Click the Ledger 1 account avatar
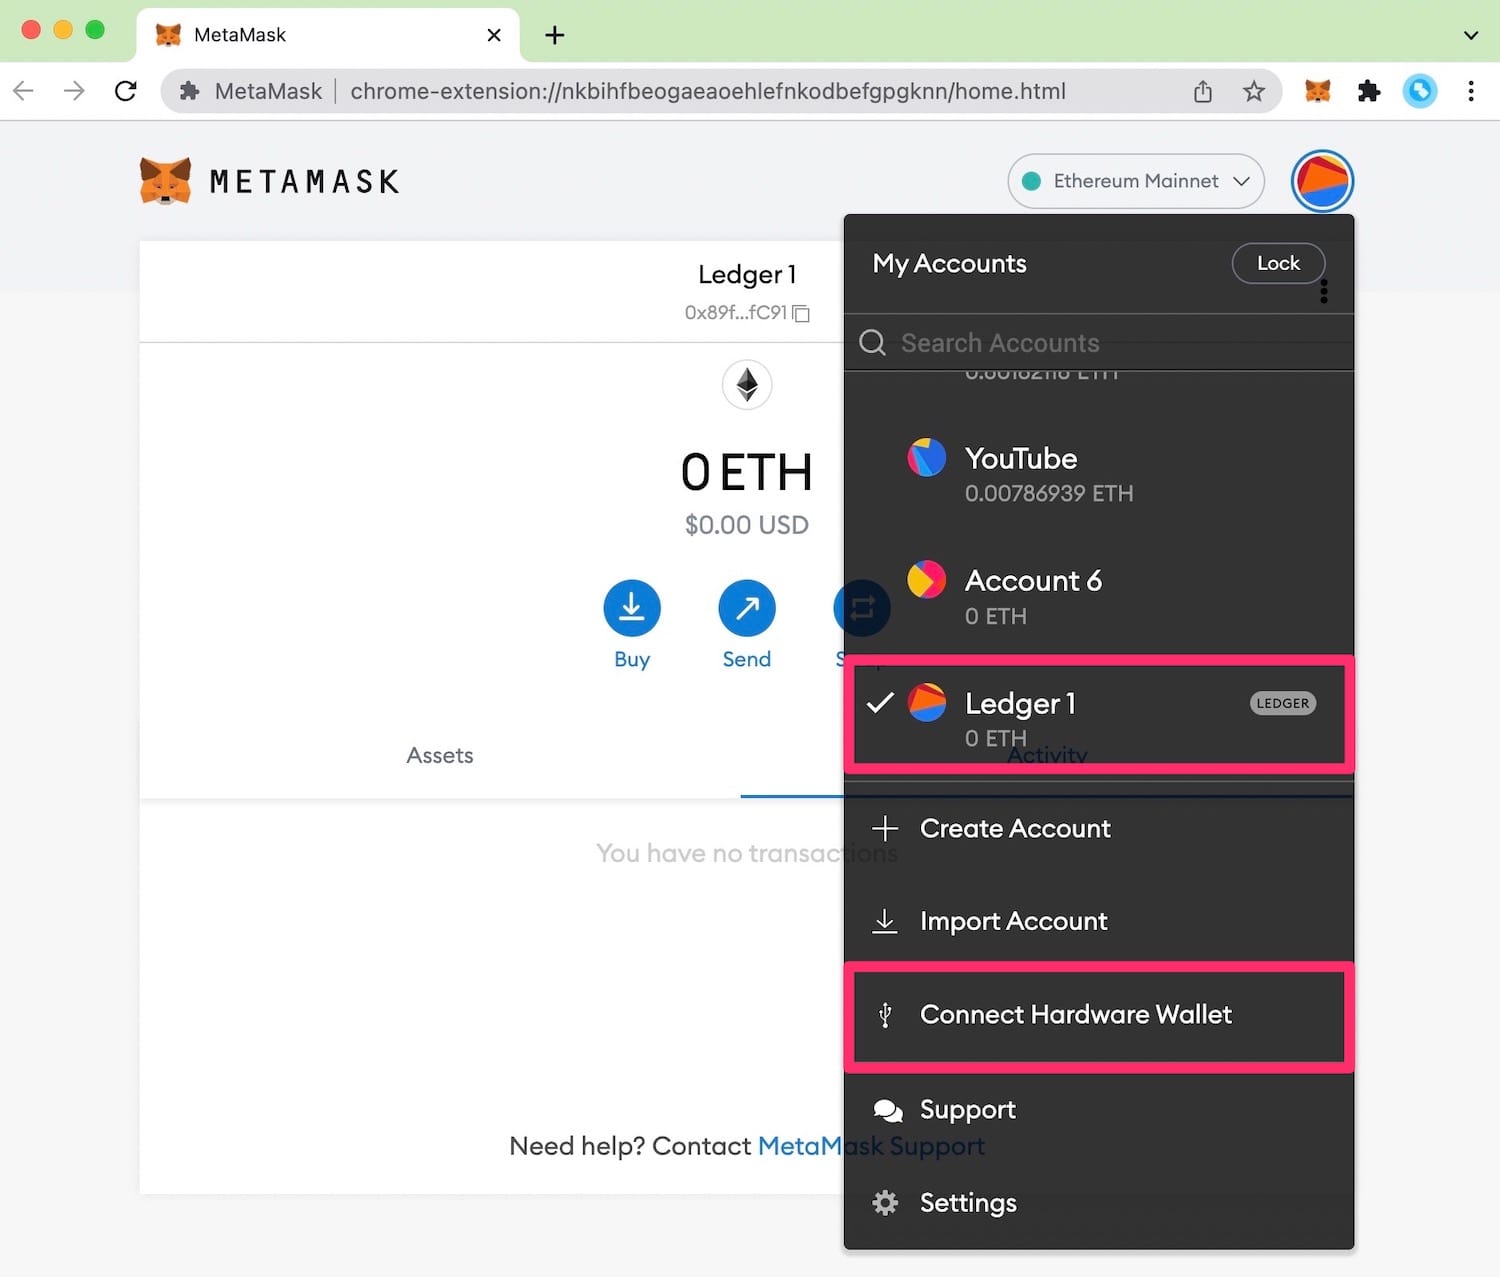 [x=927, y=703]
